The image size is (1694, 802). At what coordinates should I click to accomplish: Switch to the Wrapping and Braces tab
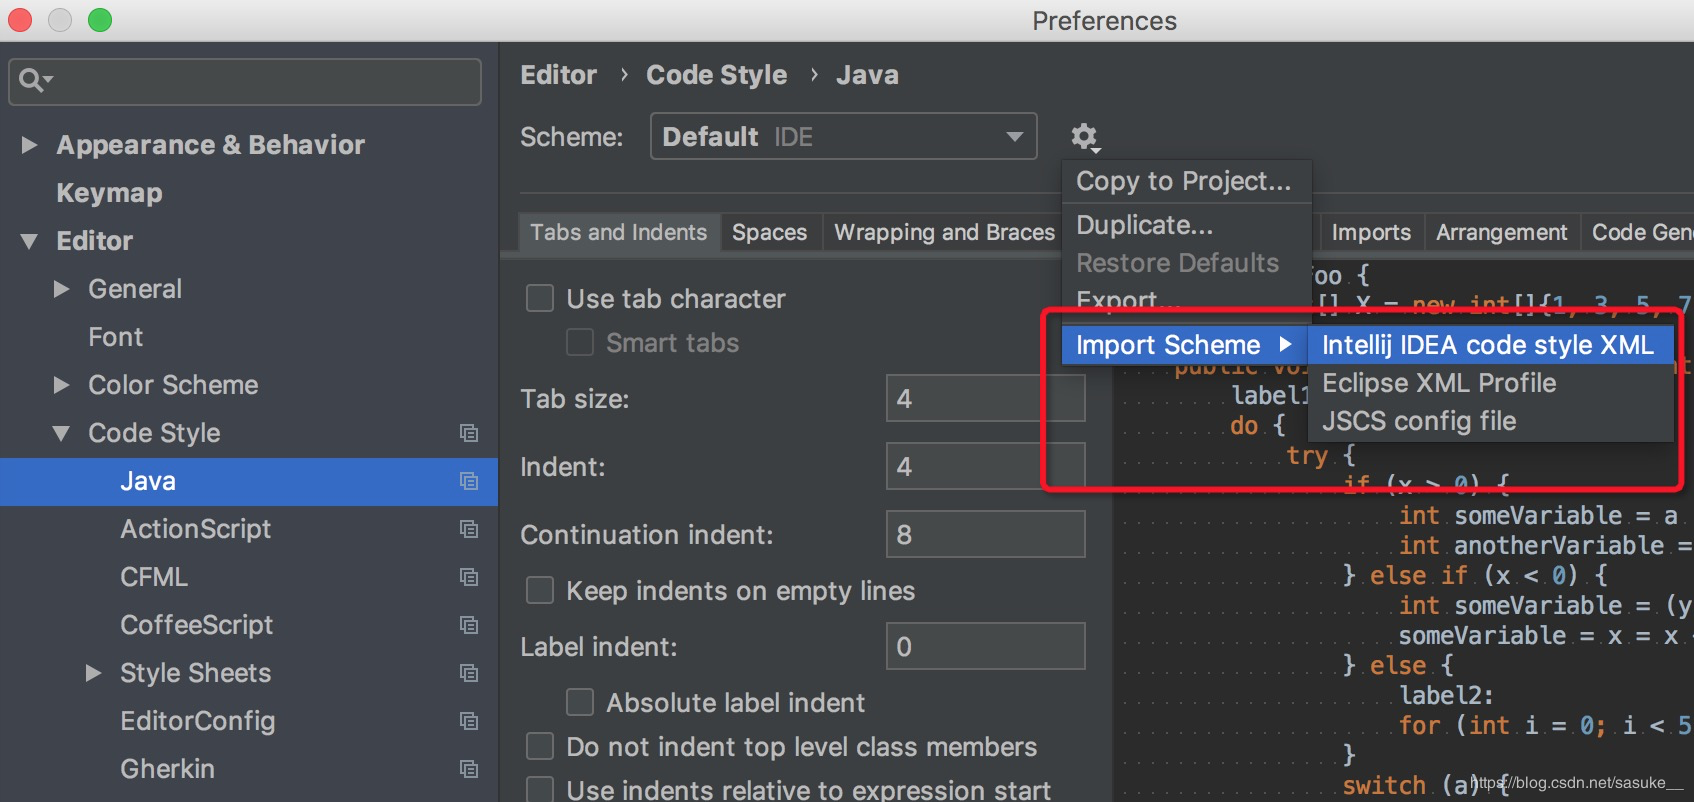(x=944, y=232)
